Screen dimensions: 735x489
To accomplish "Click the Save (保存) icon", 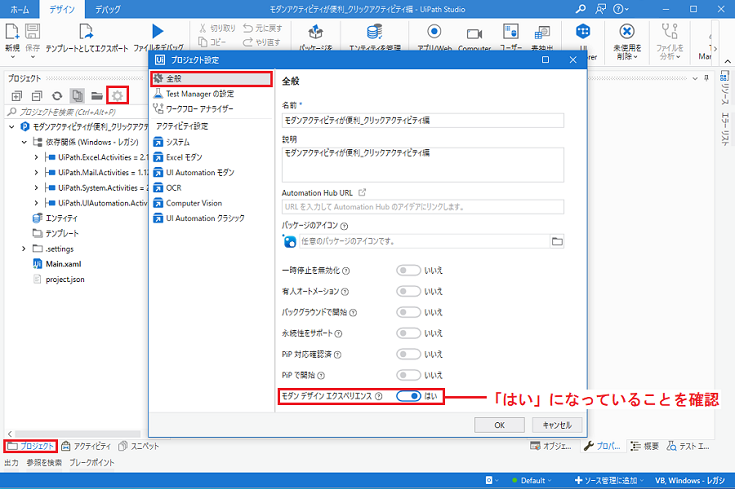I will (32, 32).
